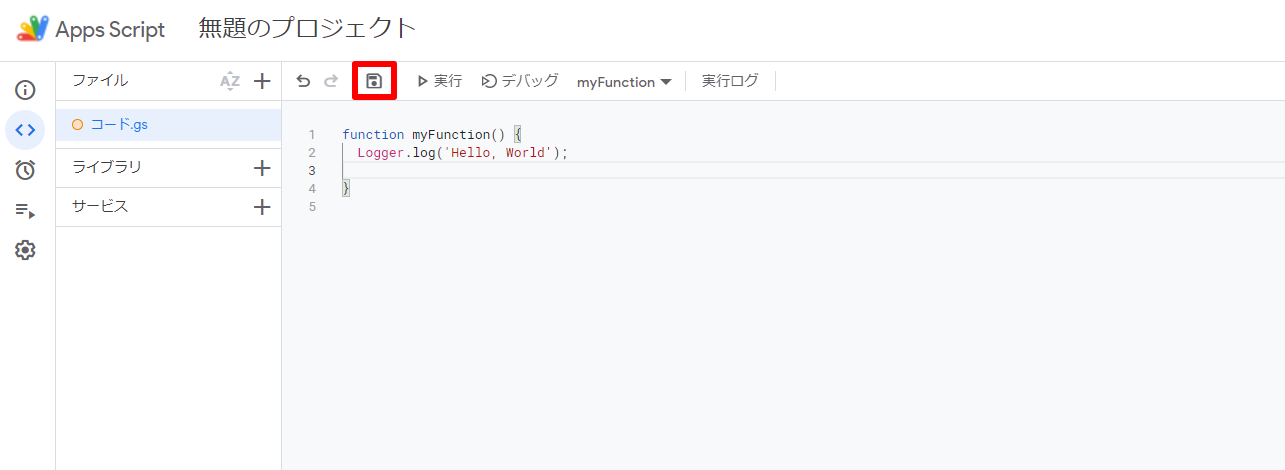Click the Apps Script logo

(32, 29)
